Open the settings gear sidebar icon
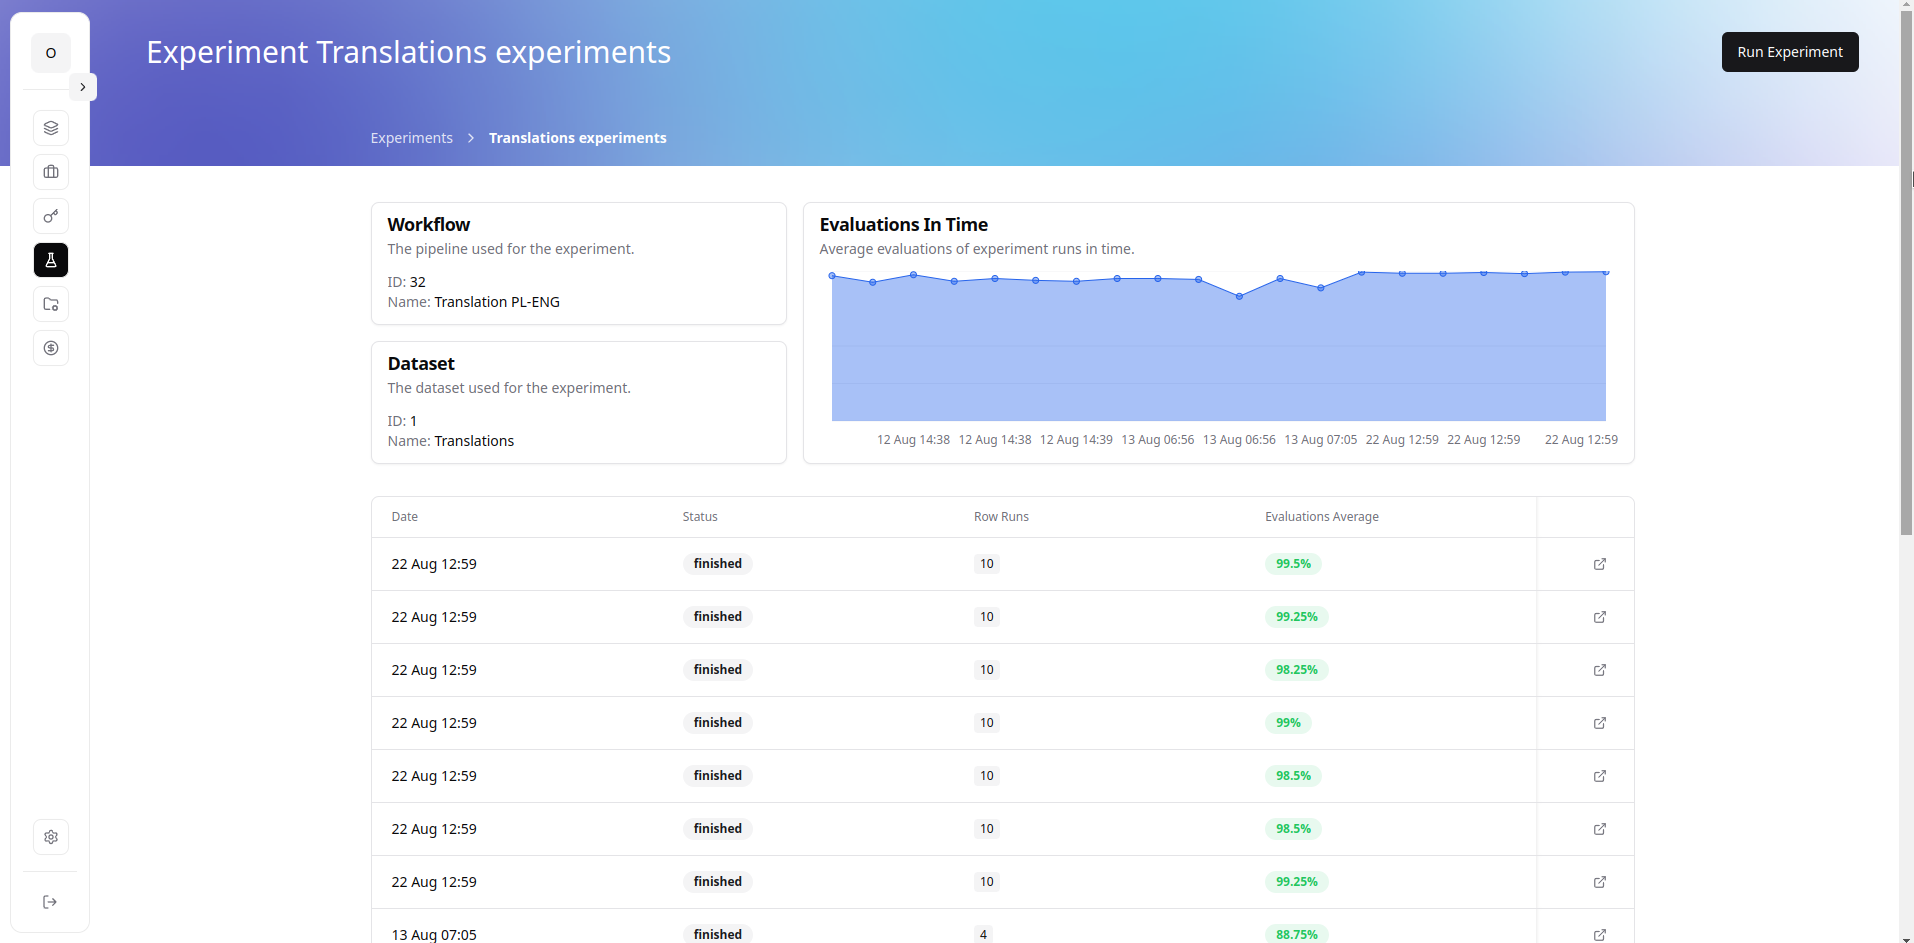The width and height of the screenshot is (1914, 943). click(x=51, y=837)
